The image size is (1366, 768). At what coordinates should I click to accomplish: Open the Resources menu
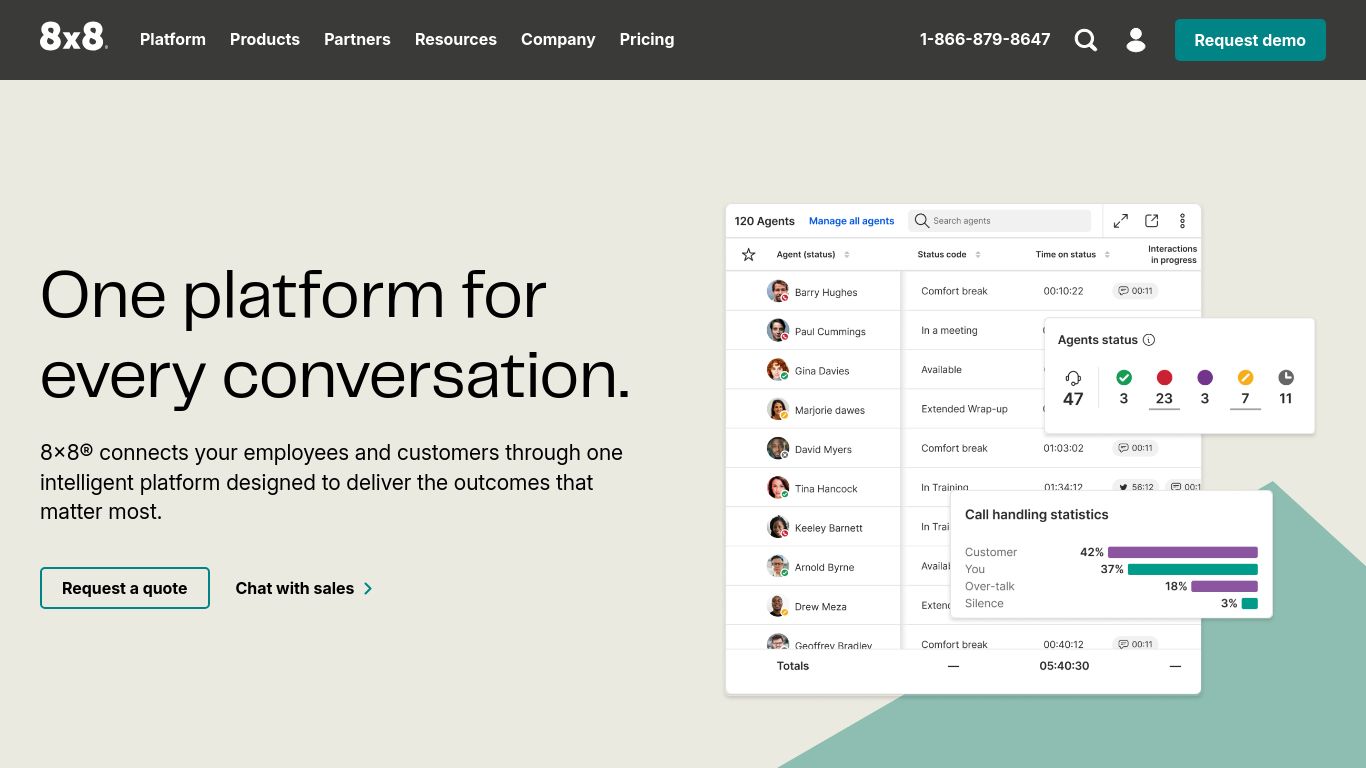coord(456,39)
